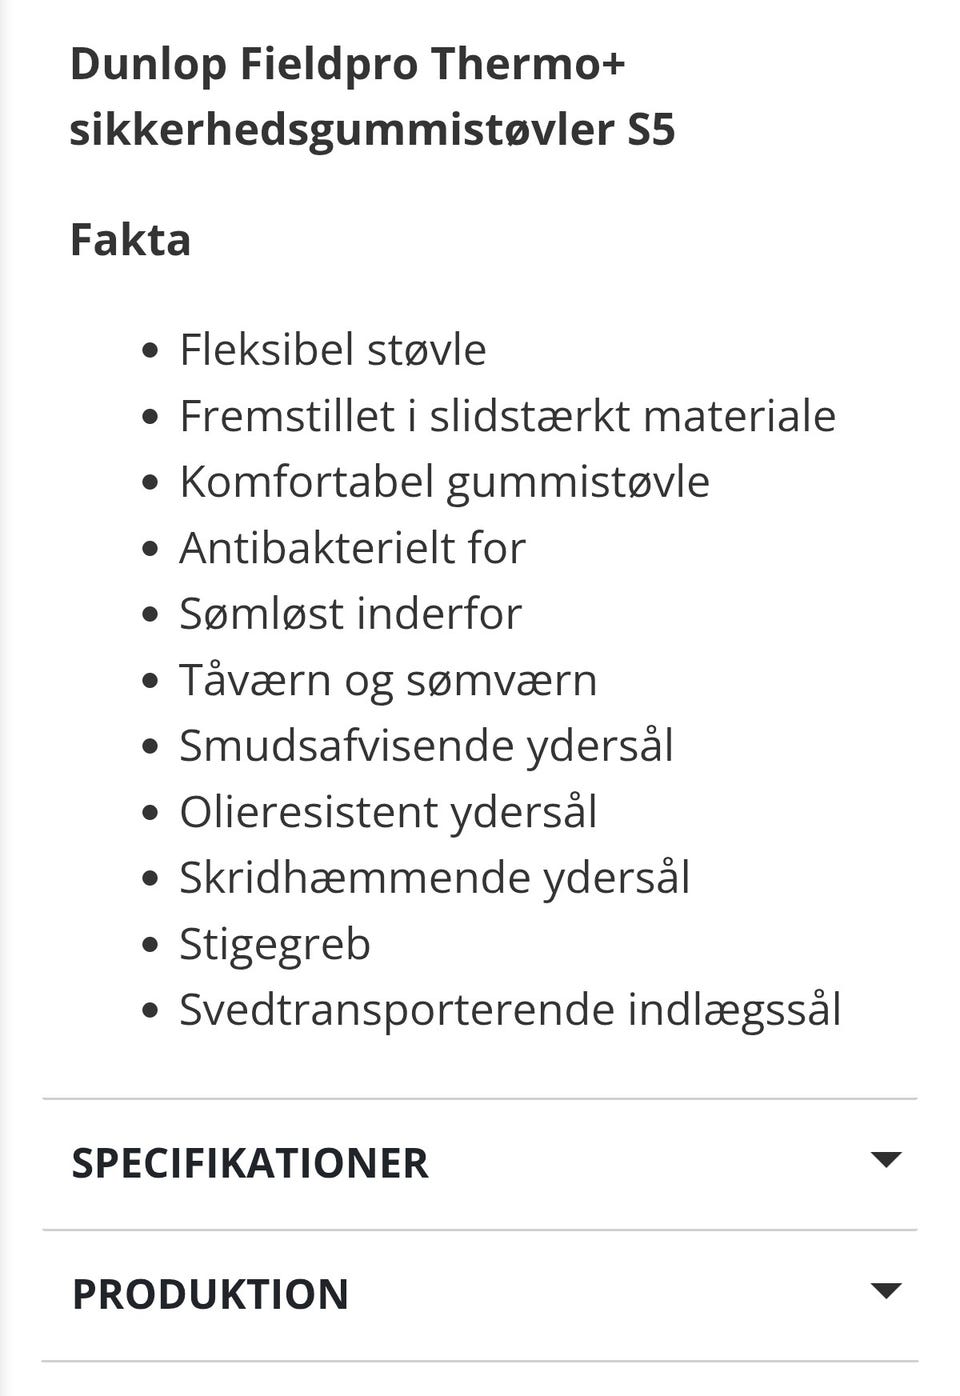The image size is (960, 1396).
Task: Click the line Fremstillet i slidstærkt materiale
Action: (x=508, y=415)
